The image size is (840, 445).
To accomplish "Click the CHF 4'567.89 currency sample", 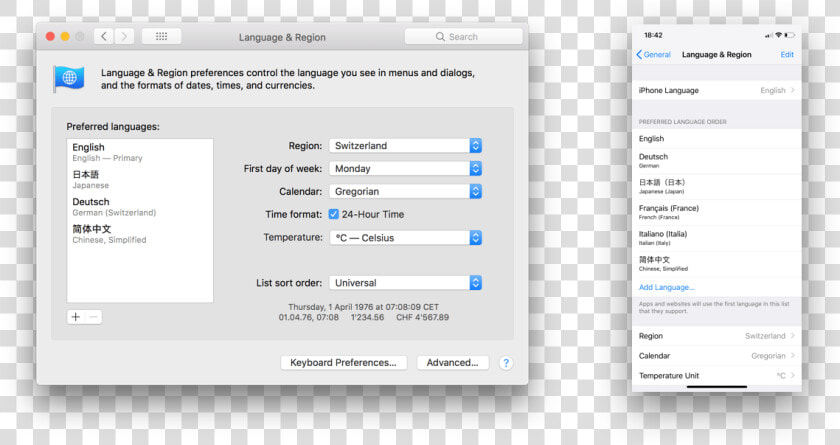I will (423, 317).
